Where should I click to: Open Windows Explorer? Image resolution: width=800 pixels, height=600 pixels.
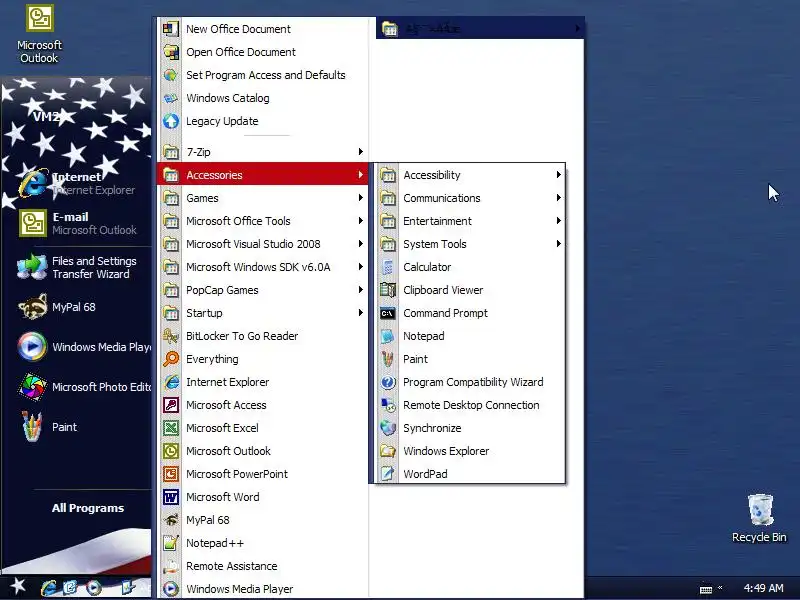coord(470,451)
